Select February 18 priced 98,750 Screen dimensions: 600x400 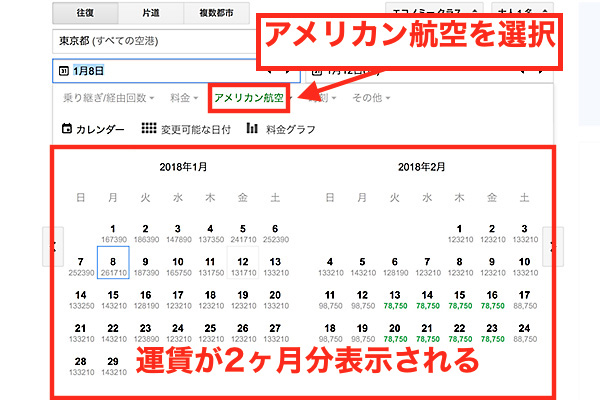[330, 333]
